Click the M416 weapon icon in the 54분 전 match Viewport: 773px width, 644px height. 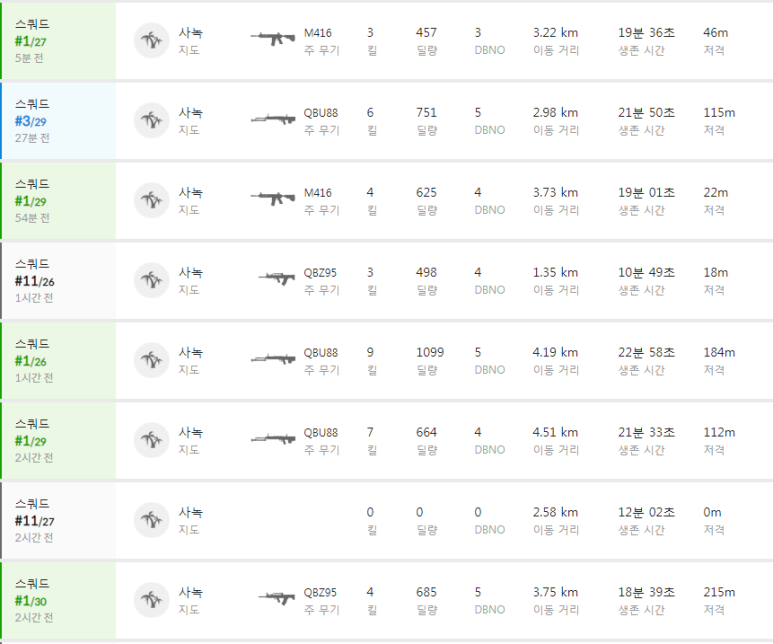click(273, 198)
